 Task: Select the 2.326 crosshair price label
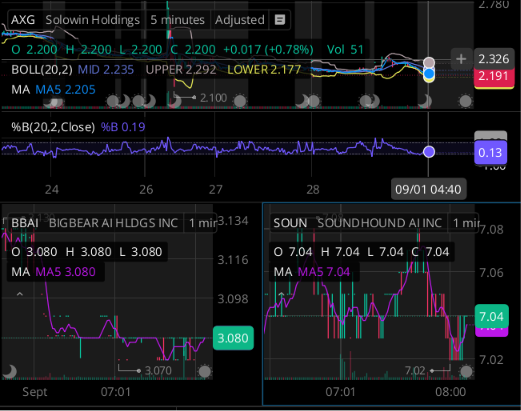(x=494, y=59)
